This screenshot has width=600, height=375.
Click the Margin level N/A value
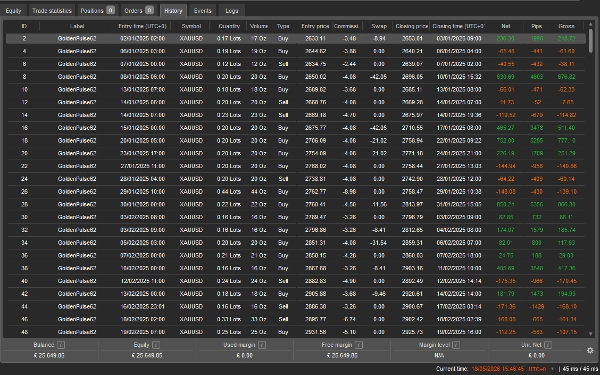click(439, 355)
